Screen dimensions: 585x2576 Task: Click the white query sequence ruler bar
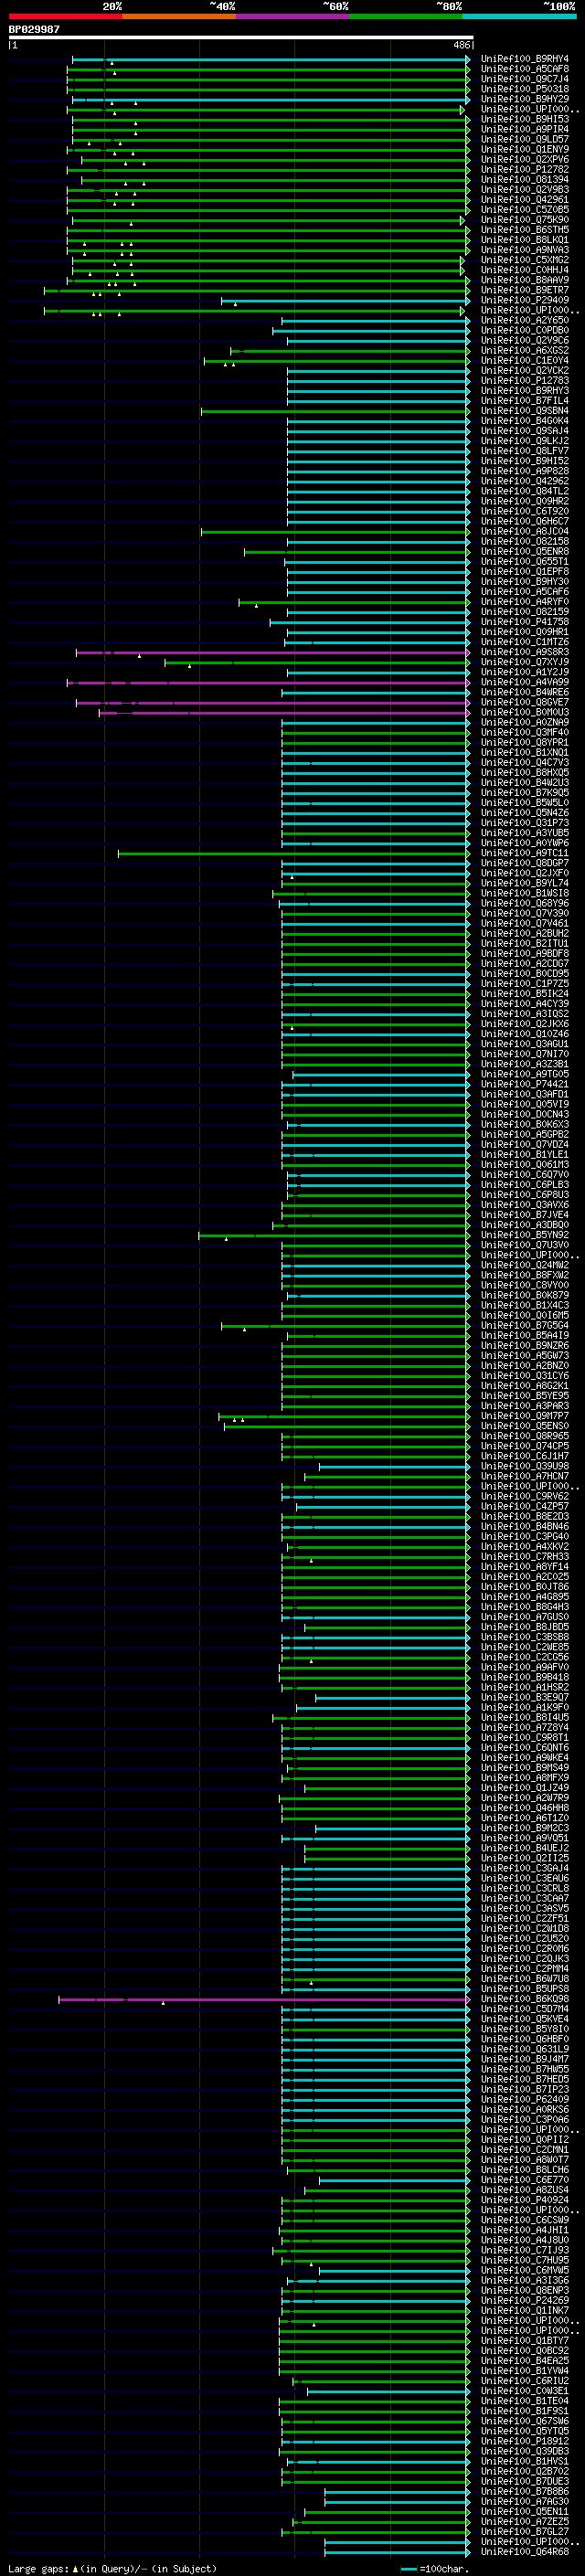[x=241, y=38]
